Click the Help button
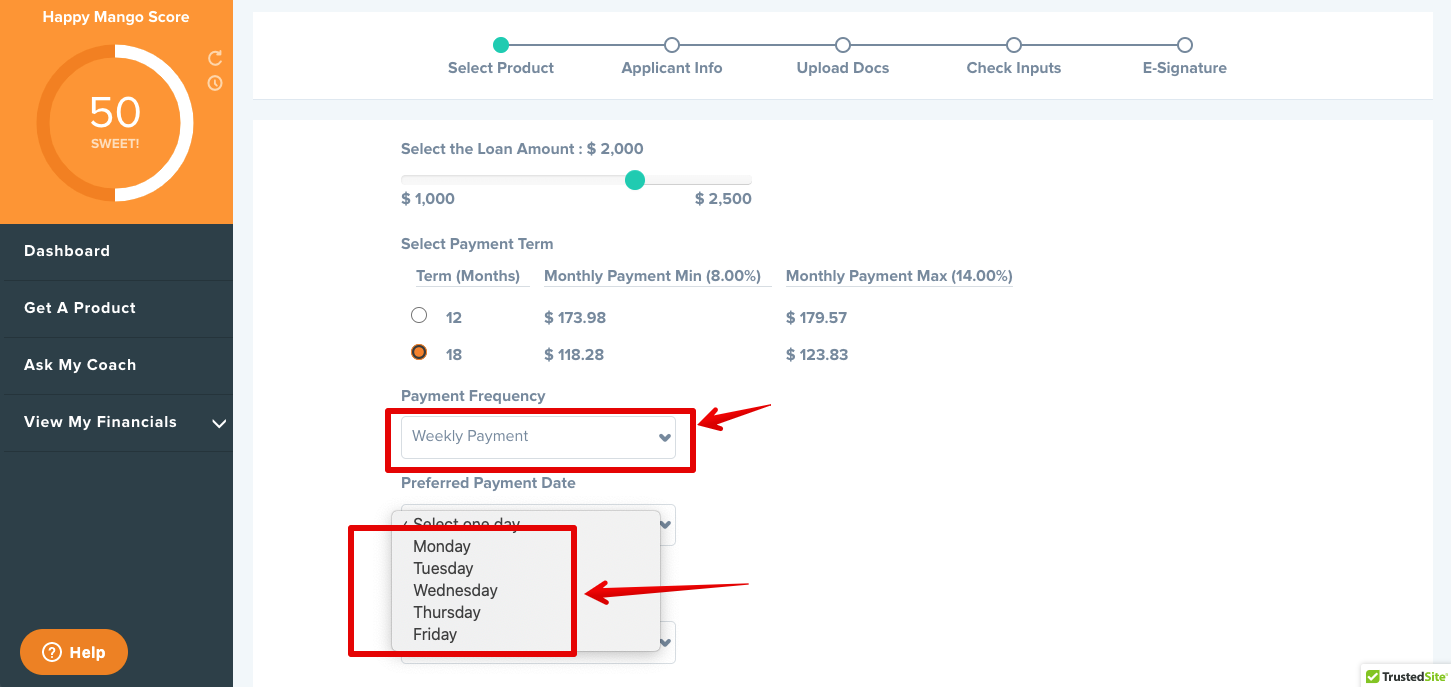 click(x=73, y=652)
